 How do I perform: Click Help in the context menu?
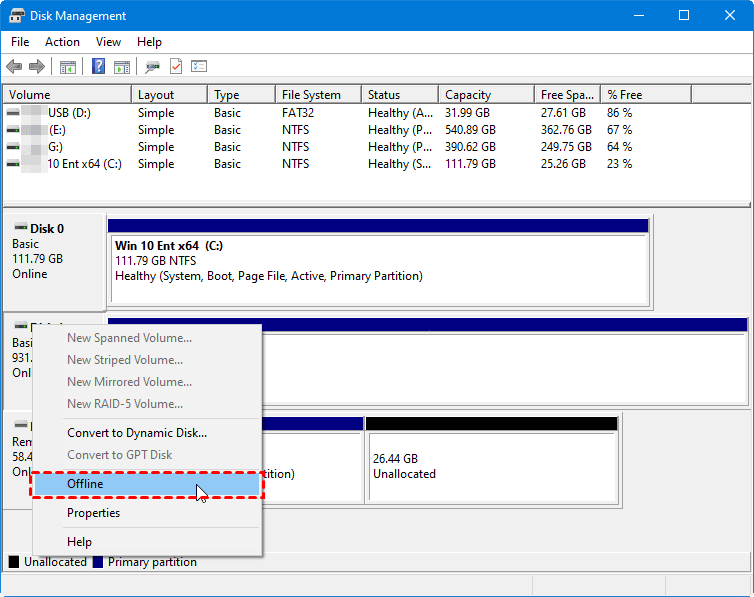tap(79, 542)
